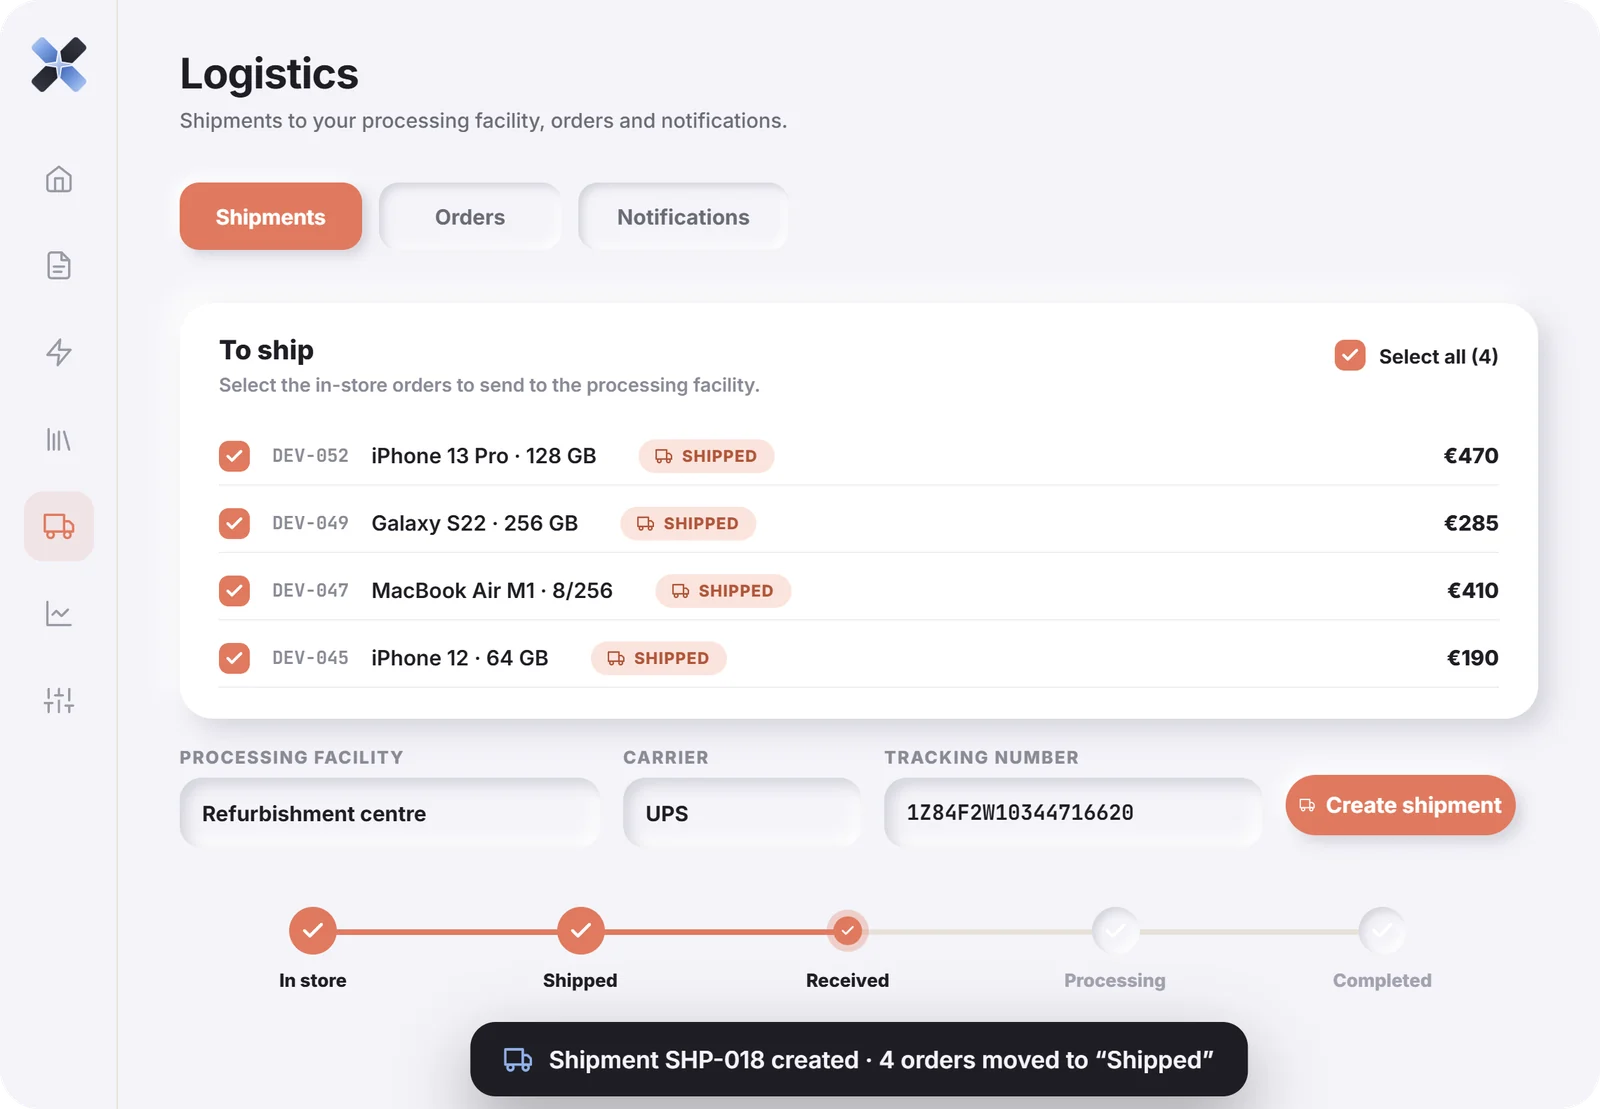Open the analytics chart icon in the sidebar

(x=59, y=613)
